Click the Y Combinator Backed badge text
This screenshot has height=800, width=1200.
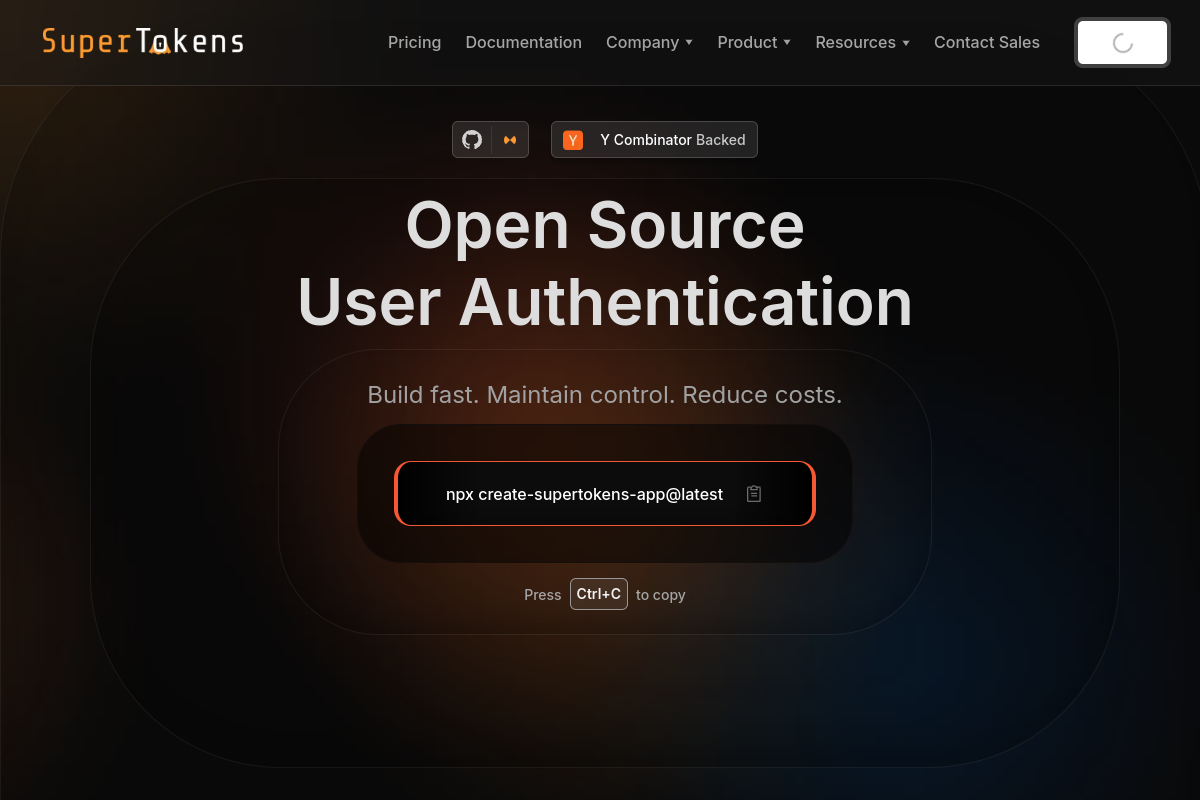pyautogui.click(x=673, y=140)
